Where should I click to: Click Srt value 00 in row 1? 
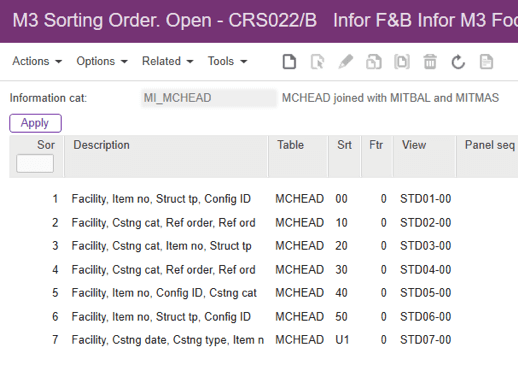[x=341, y=199]
